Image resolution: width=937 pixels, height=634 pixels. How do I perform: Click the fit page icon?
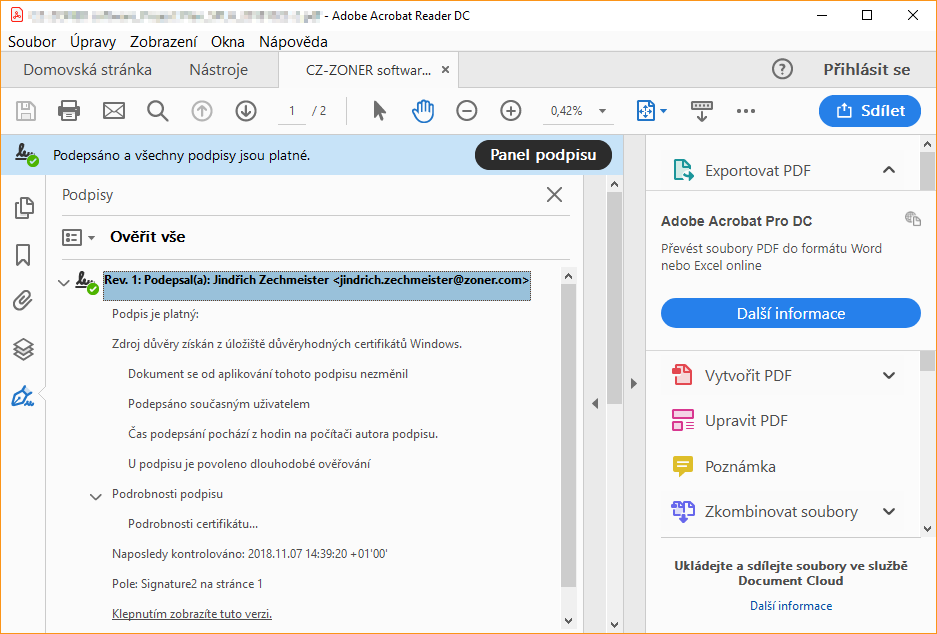coord(646,111)
